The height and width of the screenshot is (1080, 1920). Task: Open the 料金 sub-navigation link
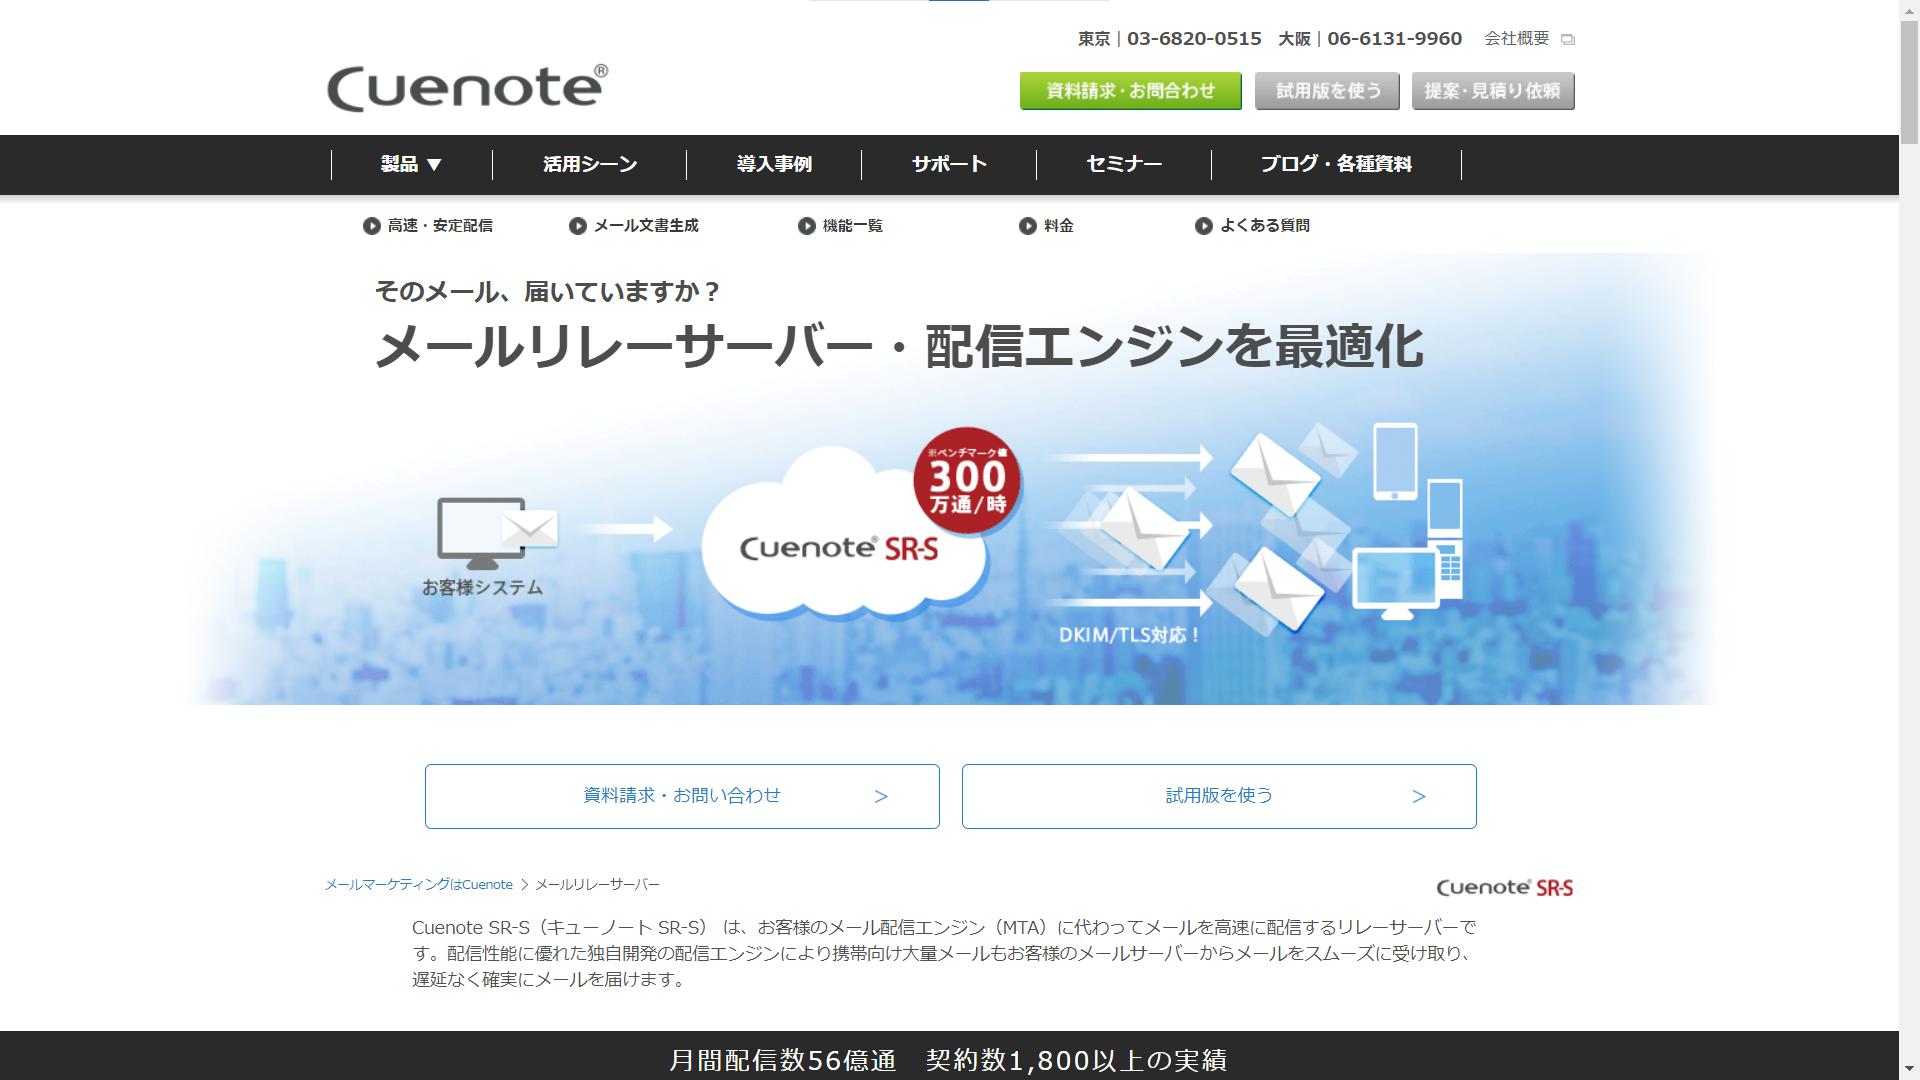coord(1058,226)
